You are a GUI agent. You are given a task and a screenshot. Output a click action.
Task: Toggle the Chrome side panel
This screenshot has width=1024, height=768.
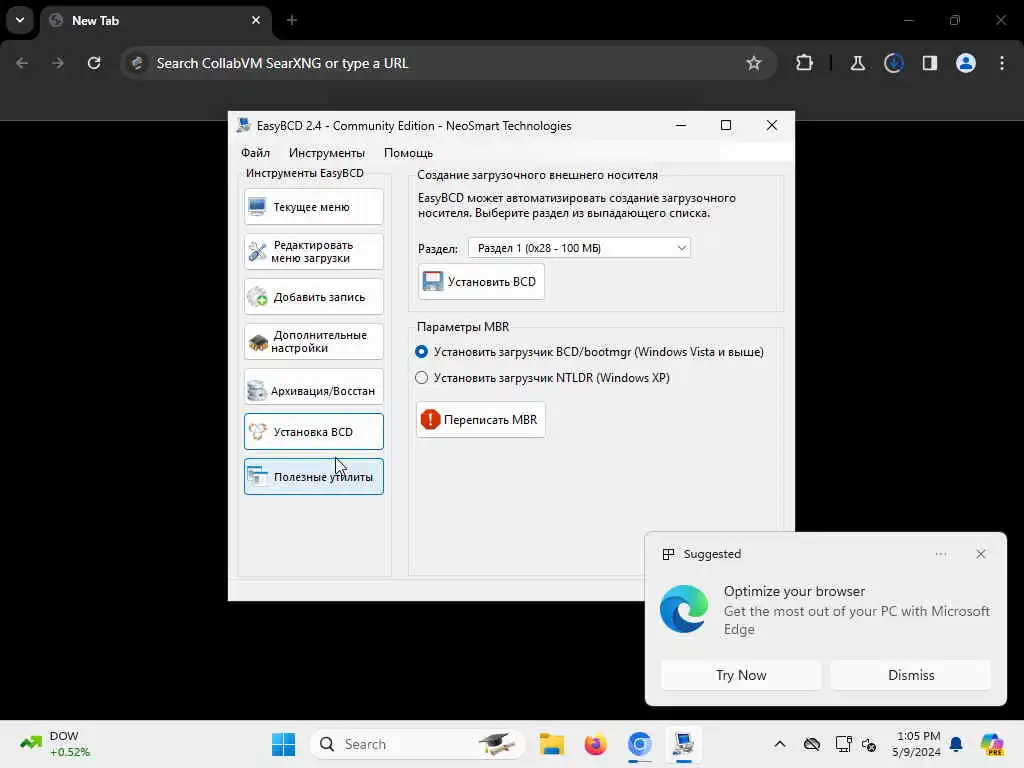coord(930,63)
